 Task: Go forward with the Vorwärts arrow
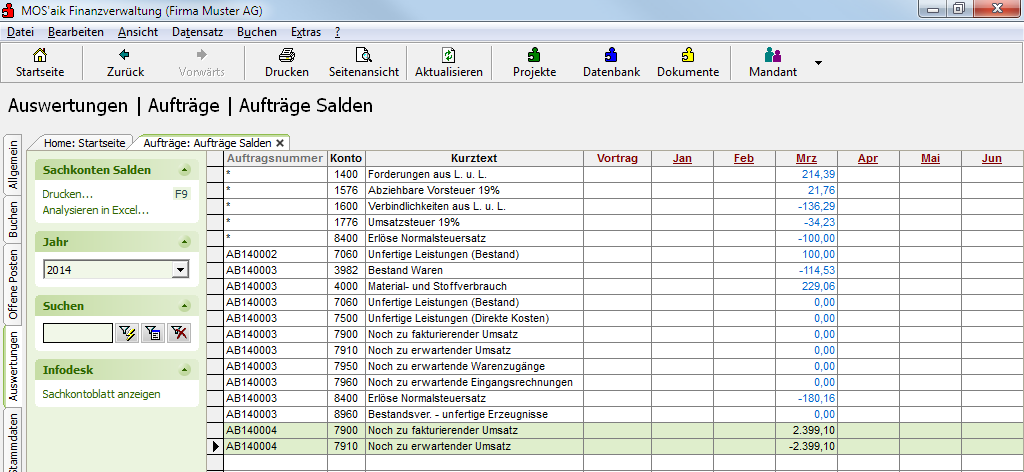coord(201,63)
